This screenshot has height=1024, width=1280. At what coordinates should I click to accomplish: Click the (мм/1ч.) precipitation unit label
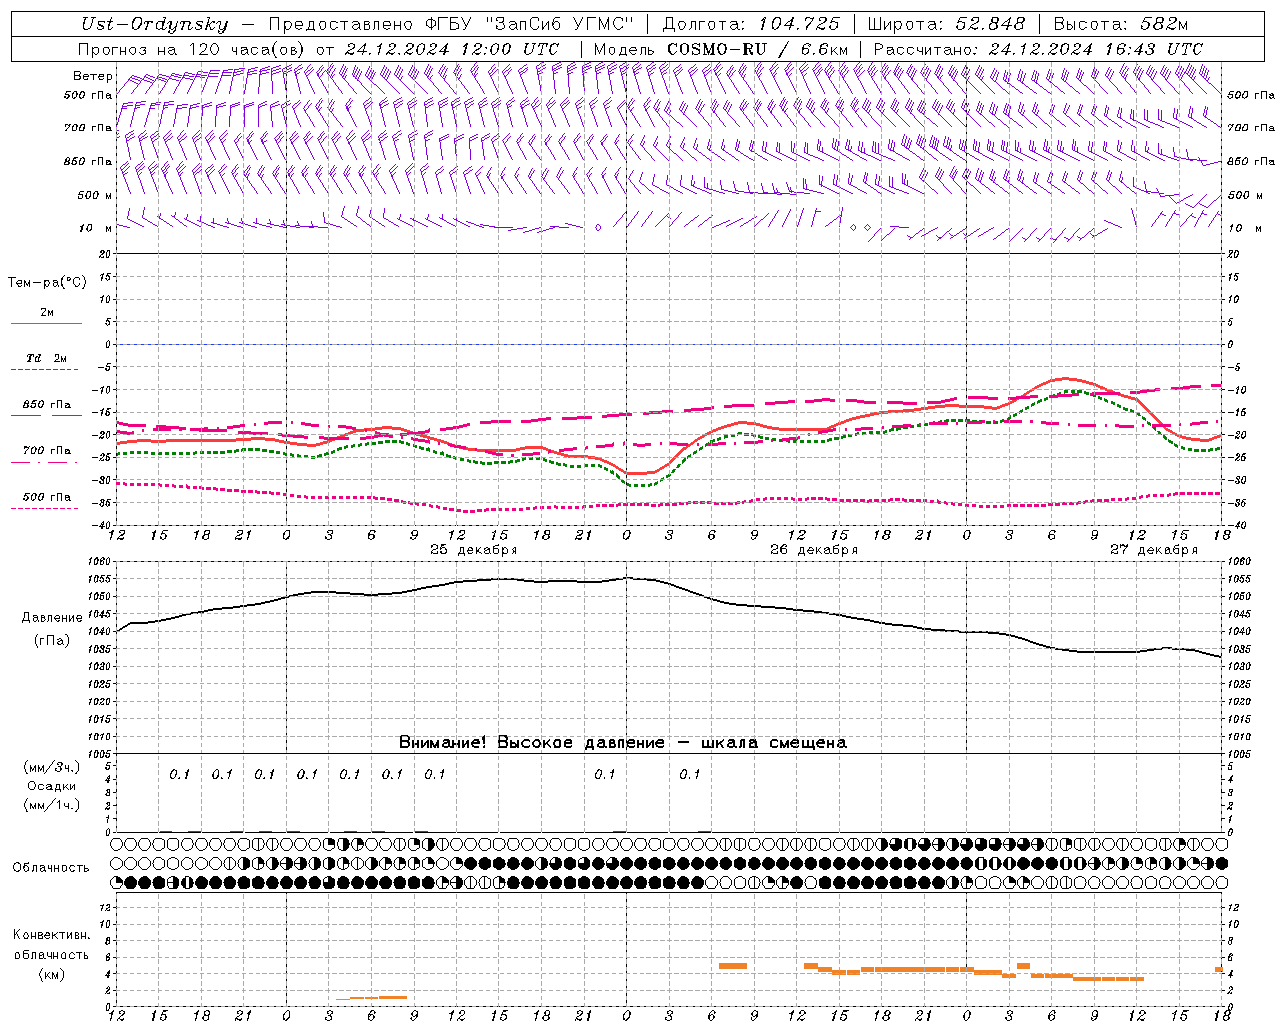[52, 805]
